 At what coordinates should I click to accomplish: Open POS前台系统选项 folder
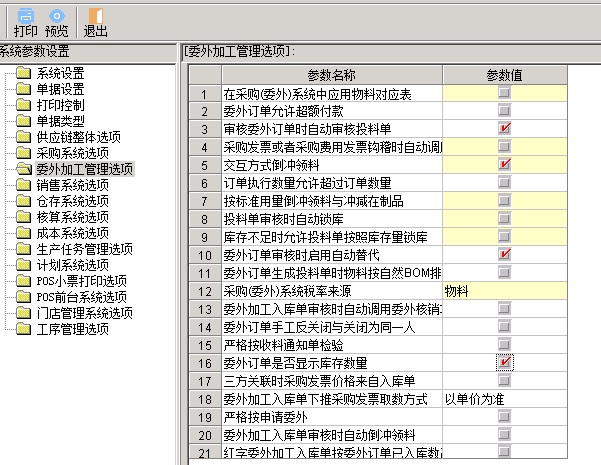pos(24,297)
